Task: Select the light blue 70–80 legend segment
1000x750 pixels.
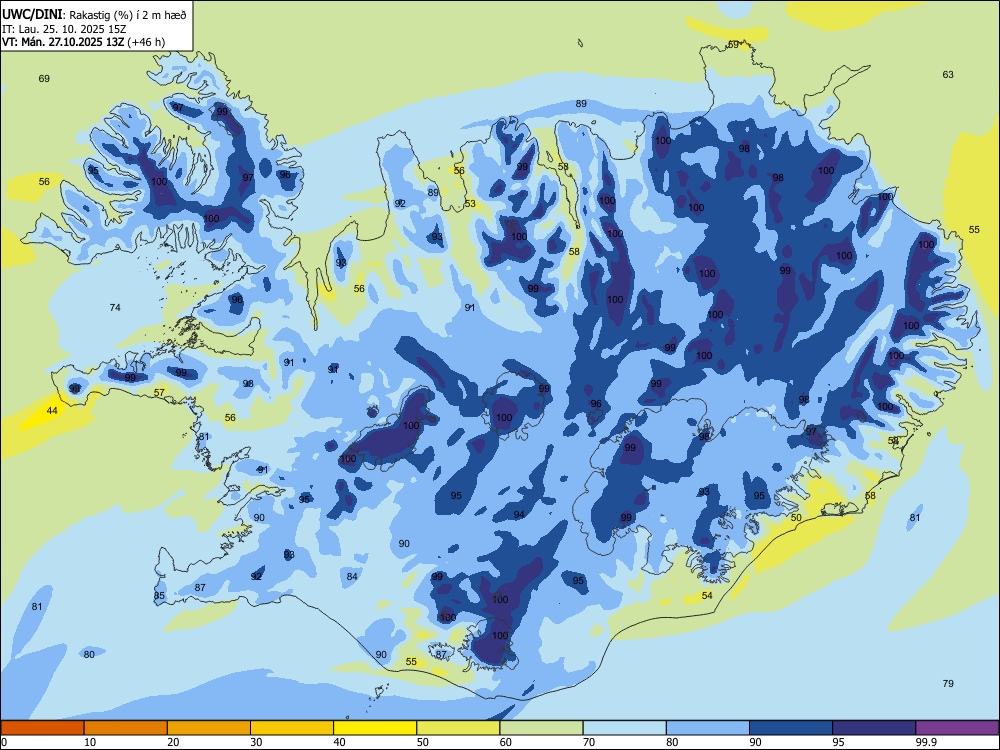Action: pyautogui.click(x=624, y=728)
